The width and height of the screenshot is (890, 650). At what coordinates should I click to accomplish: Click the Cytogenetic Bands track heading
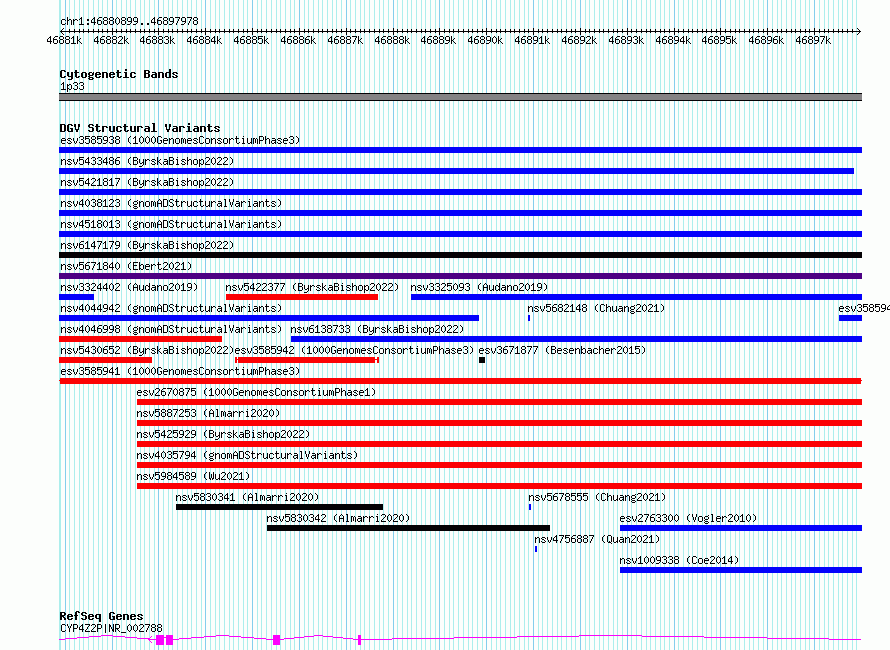click(119, 74)
